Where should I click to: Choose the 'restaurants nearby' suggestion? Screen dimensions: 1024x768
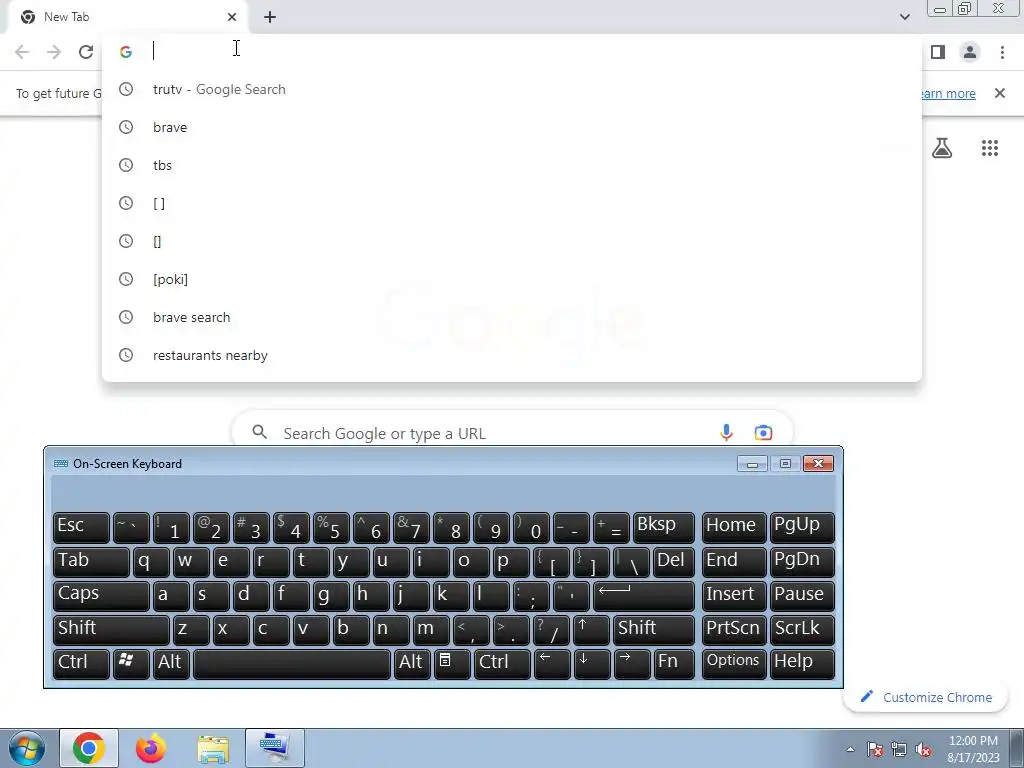512,355
